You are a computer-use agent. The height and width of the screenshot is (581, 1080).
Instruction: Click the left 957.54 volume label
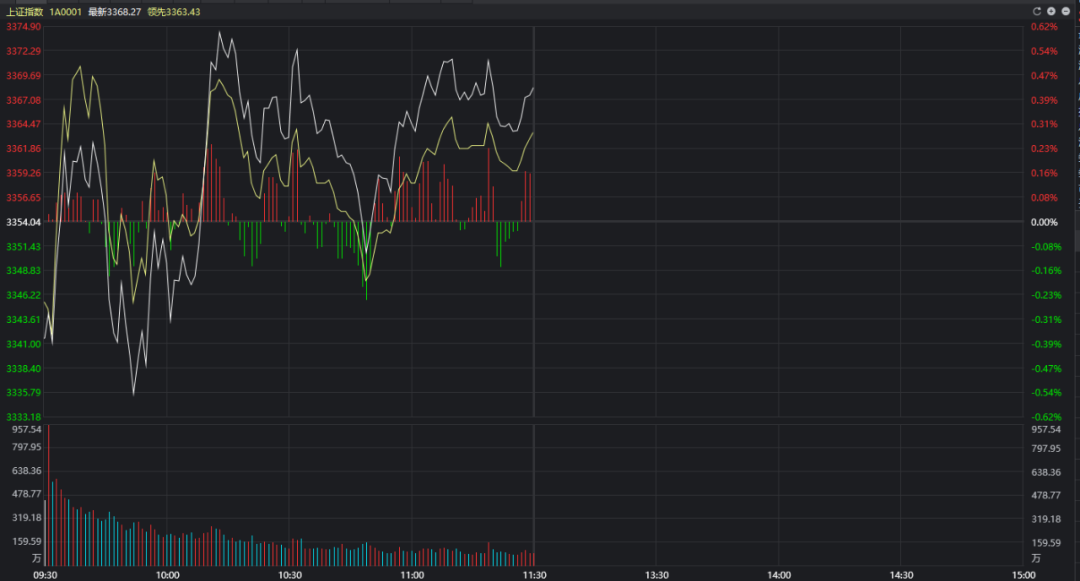[x=27, y=430]
